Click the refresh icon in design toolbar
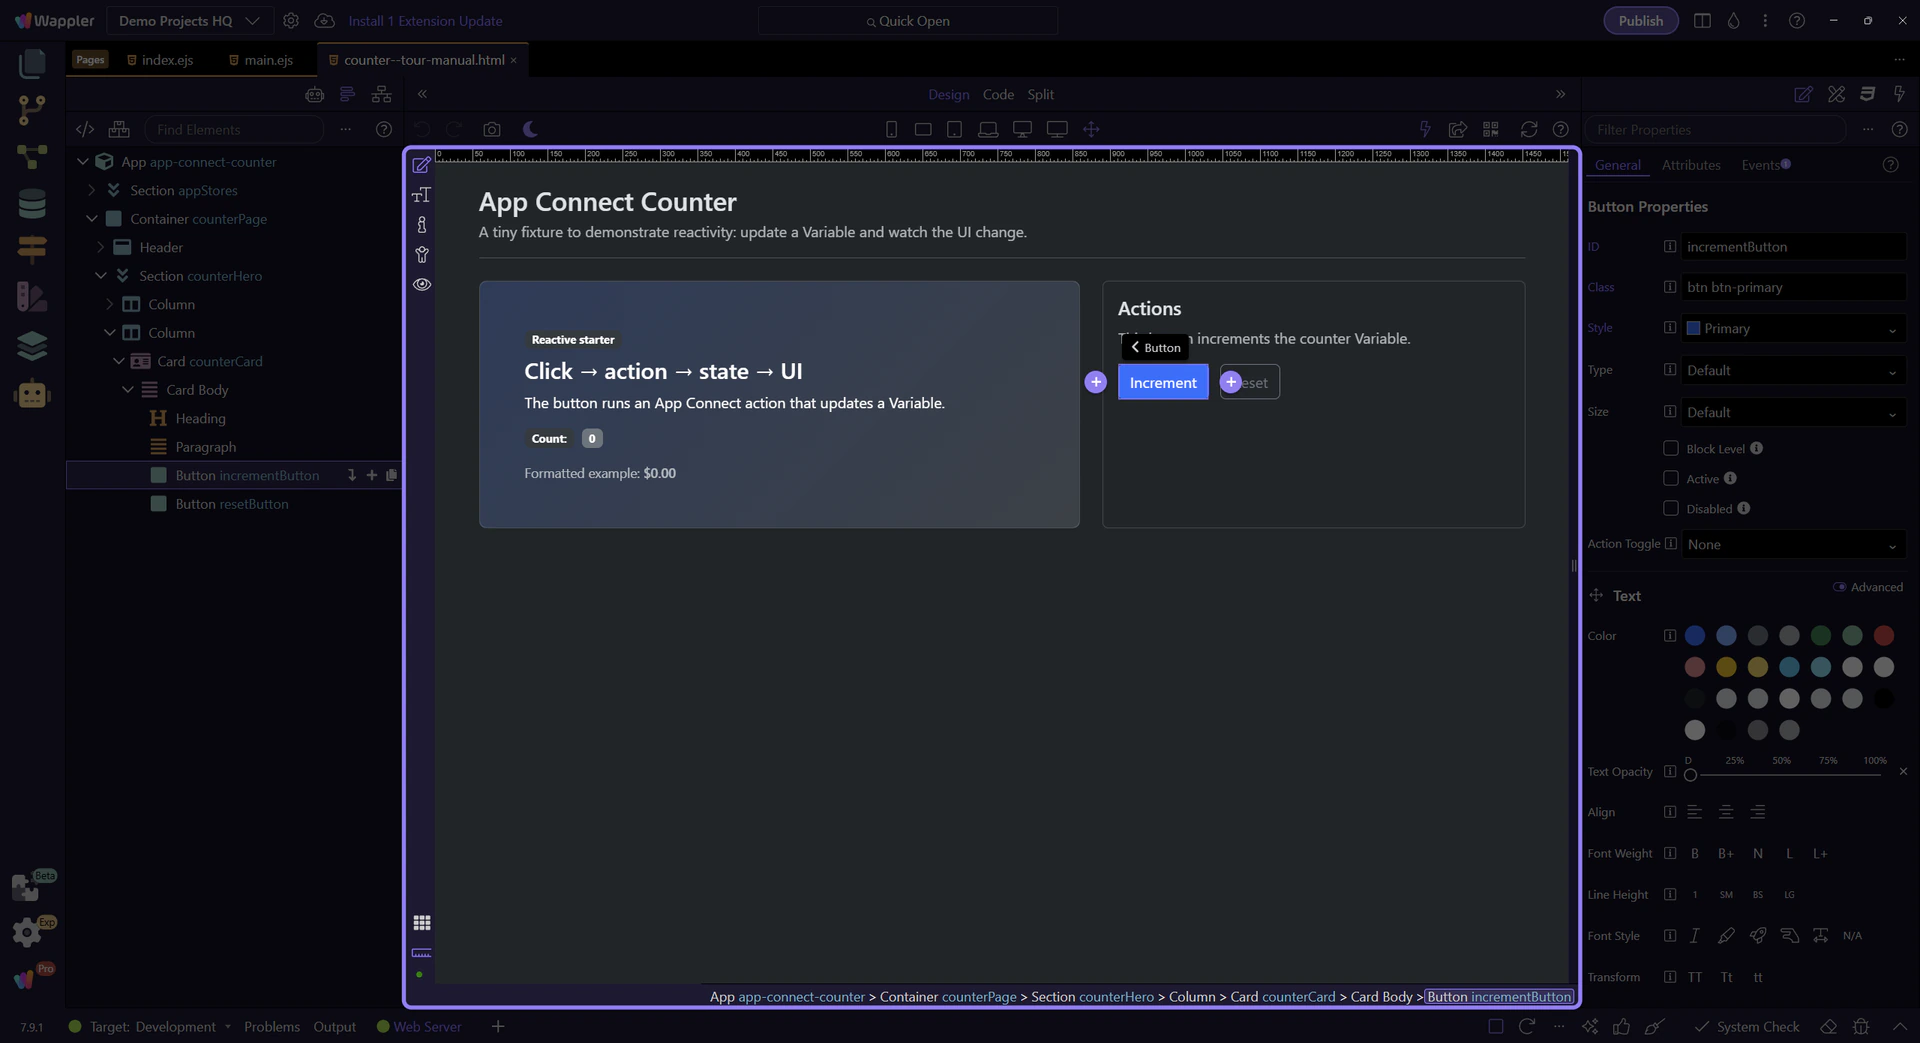This screenshot has height=1043, width=1920. (1528, 129)
